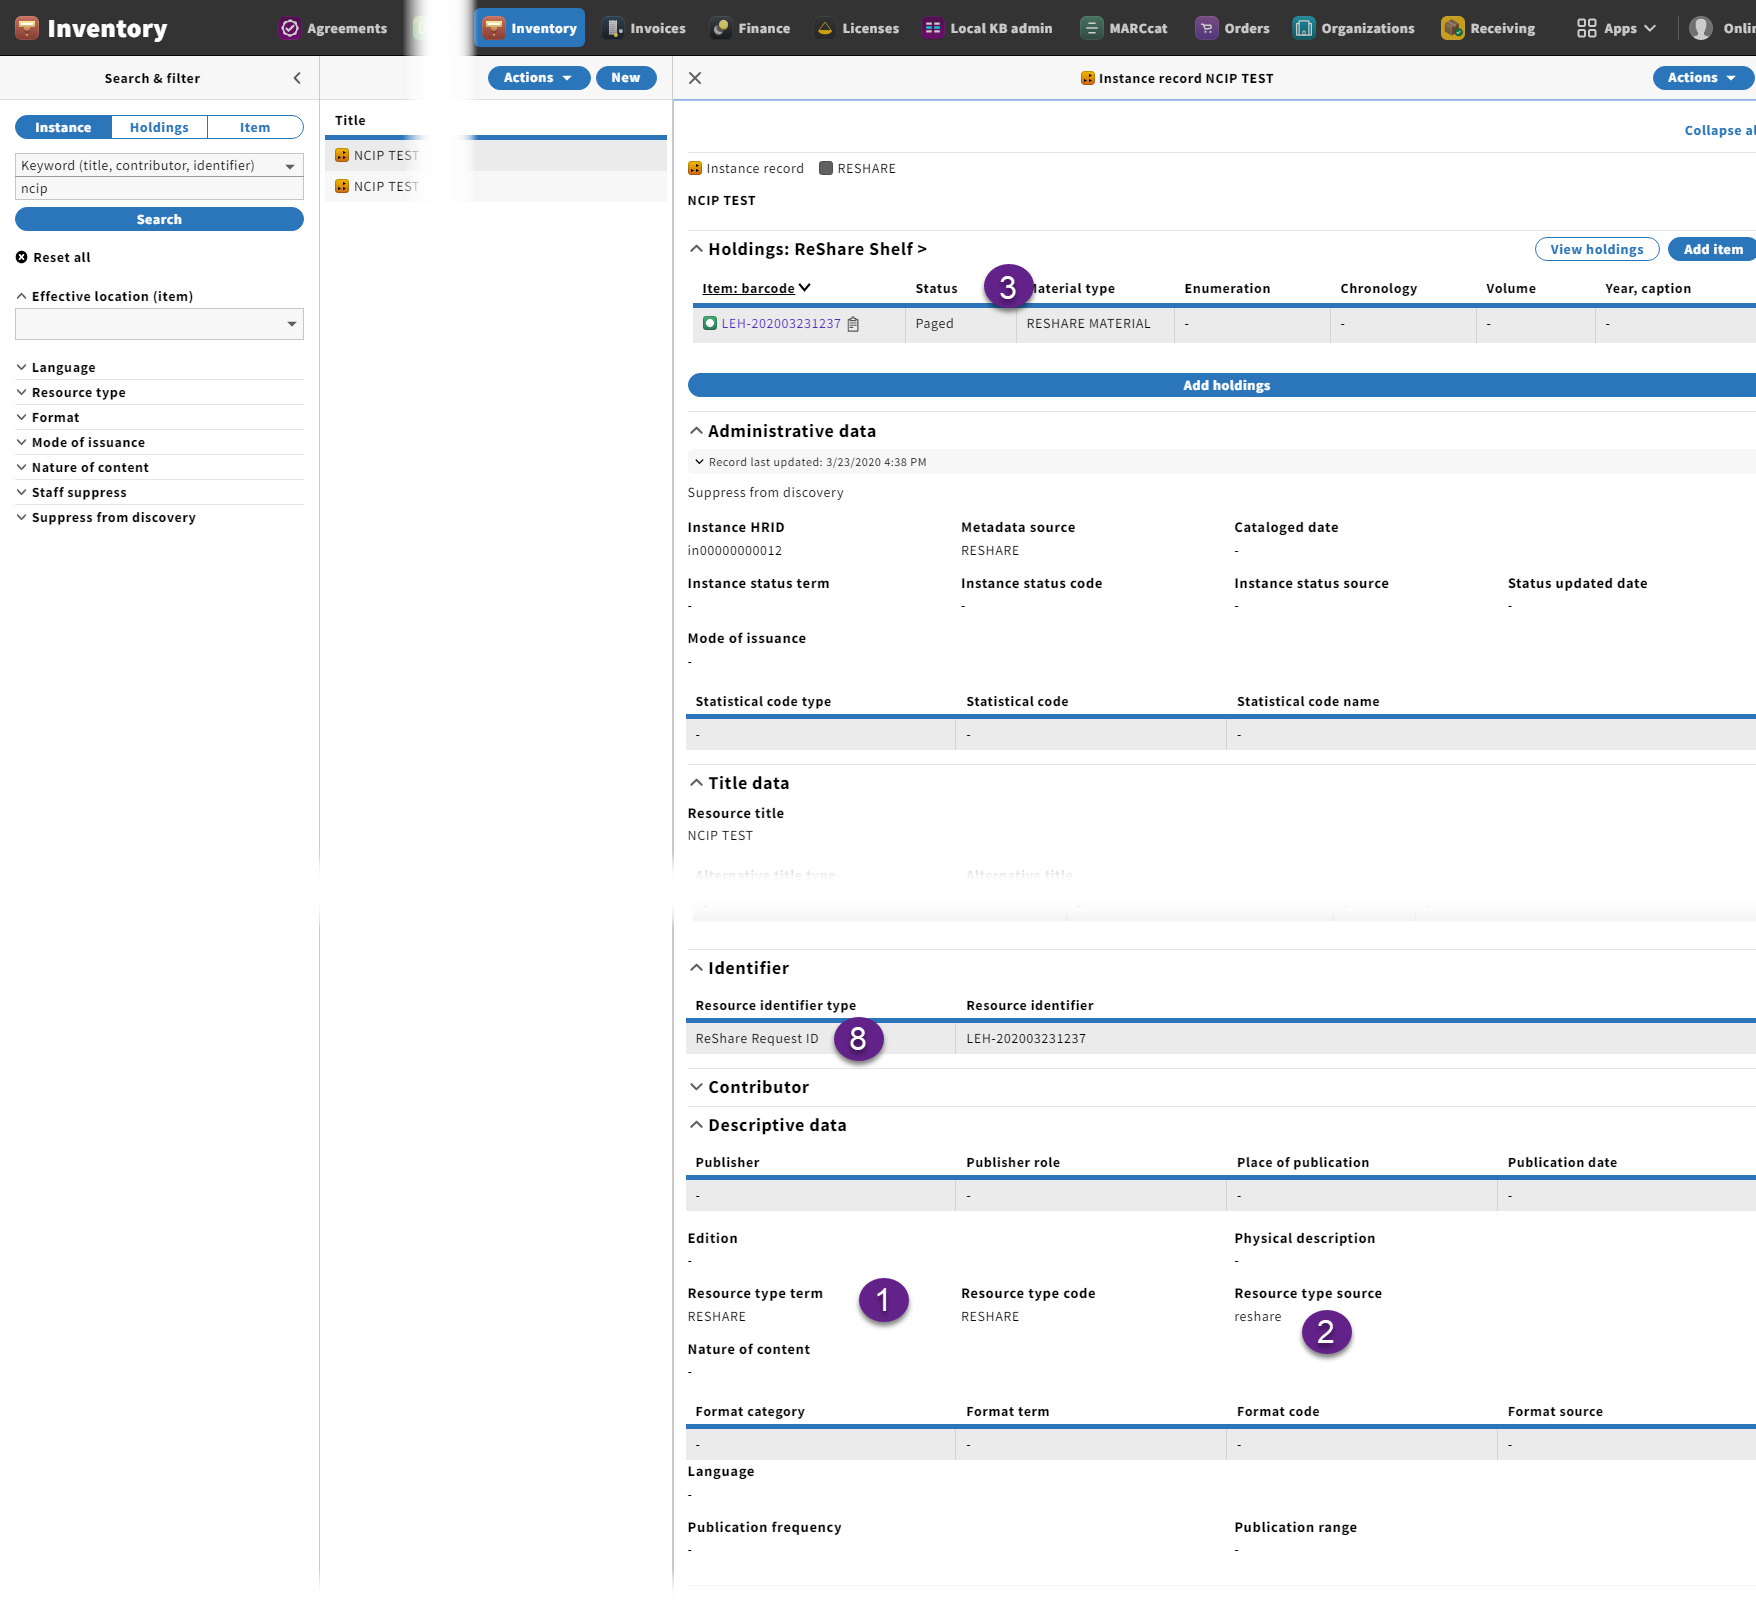The width and height of the screenshot is (1756, 1600).
Task: Click the Inventory logo at top left
Action: click(x=27, y=28)
